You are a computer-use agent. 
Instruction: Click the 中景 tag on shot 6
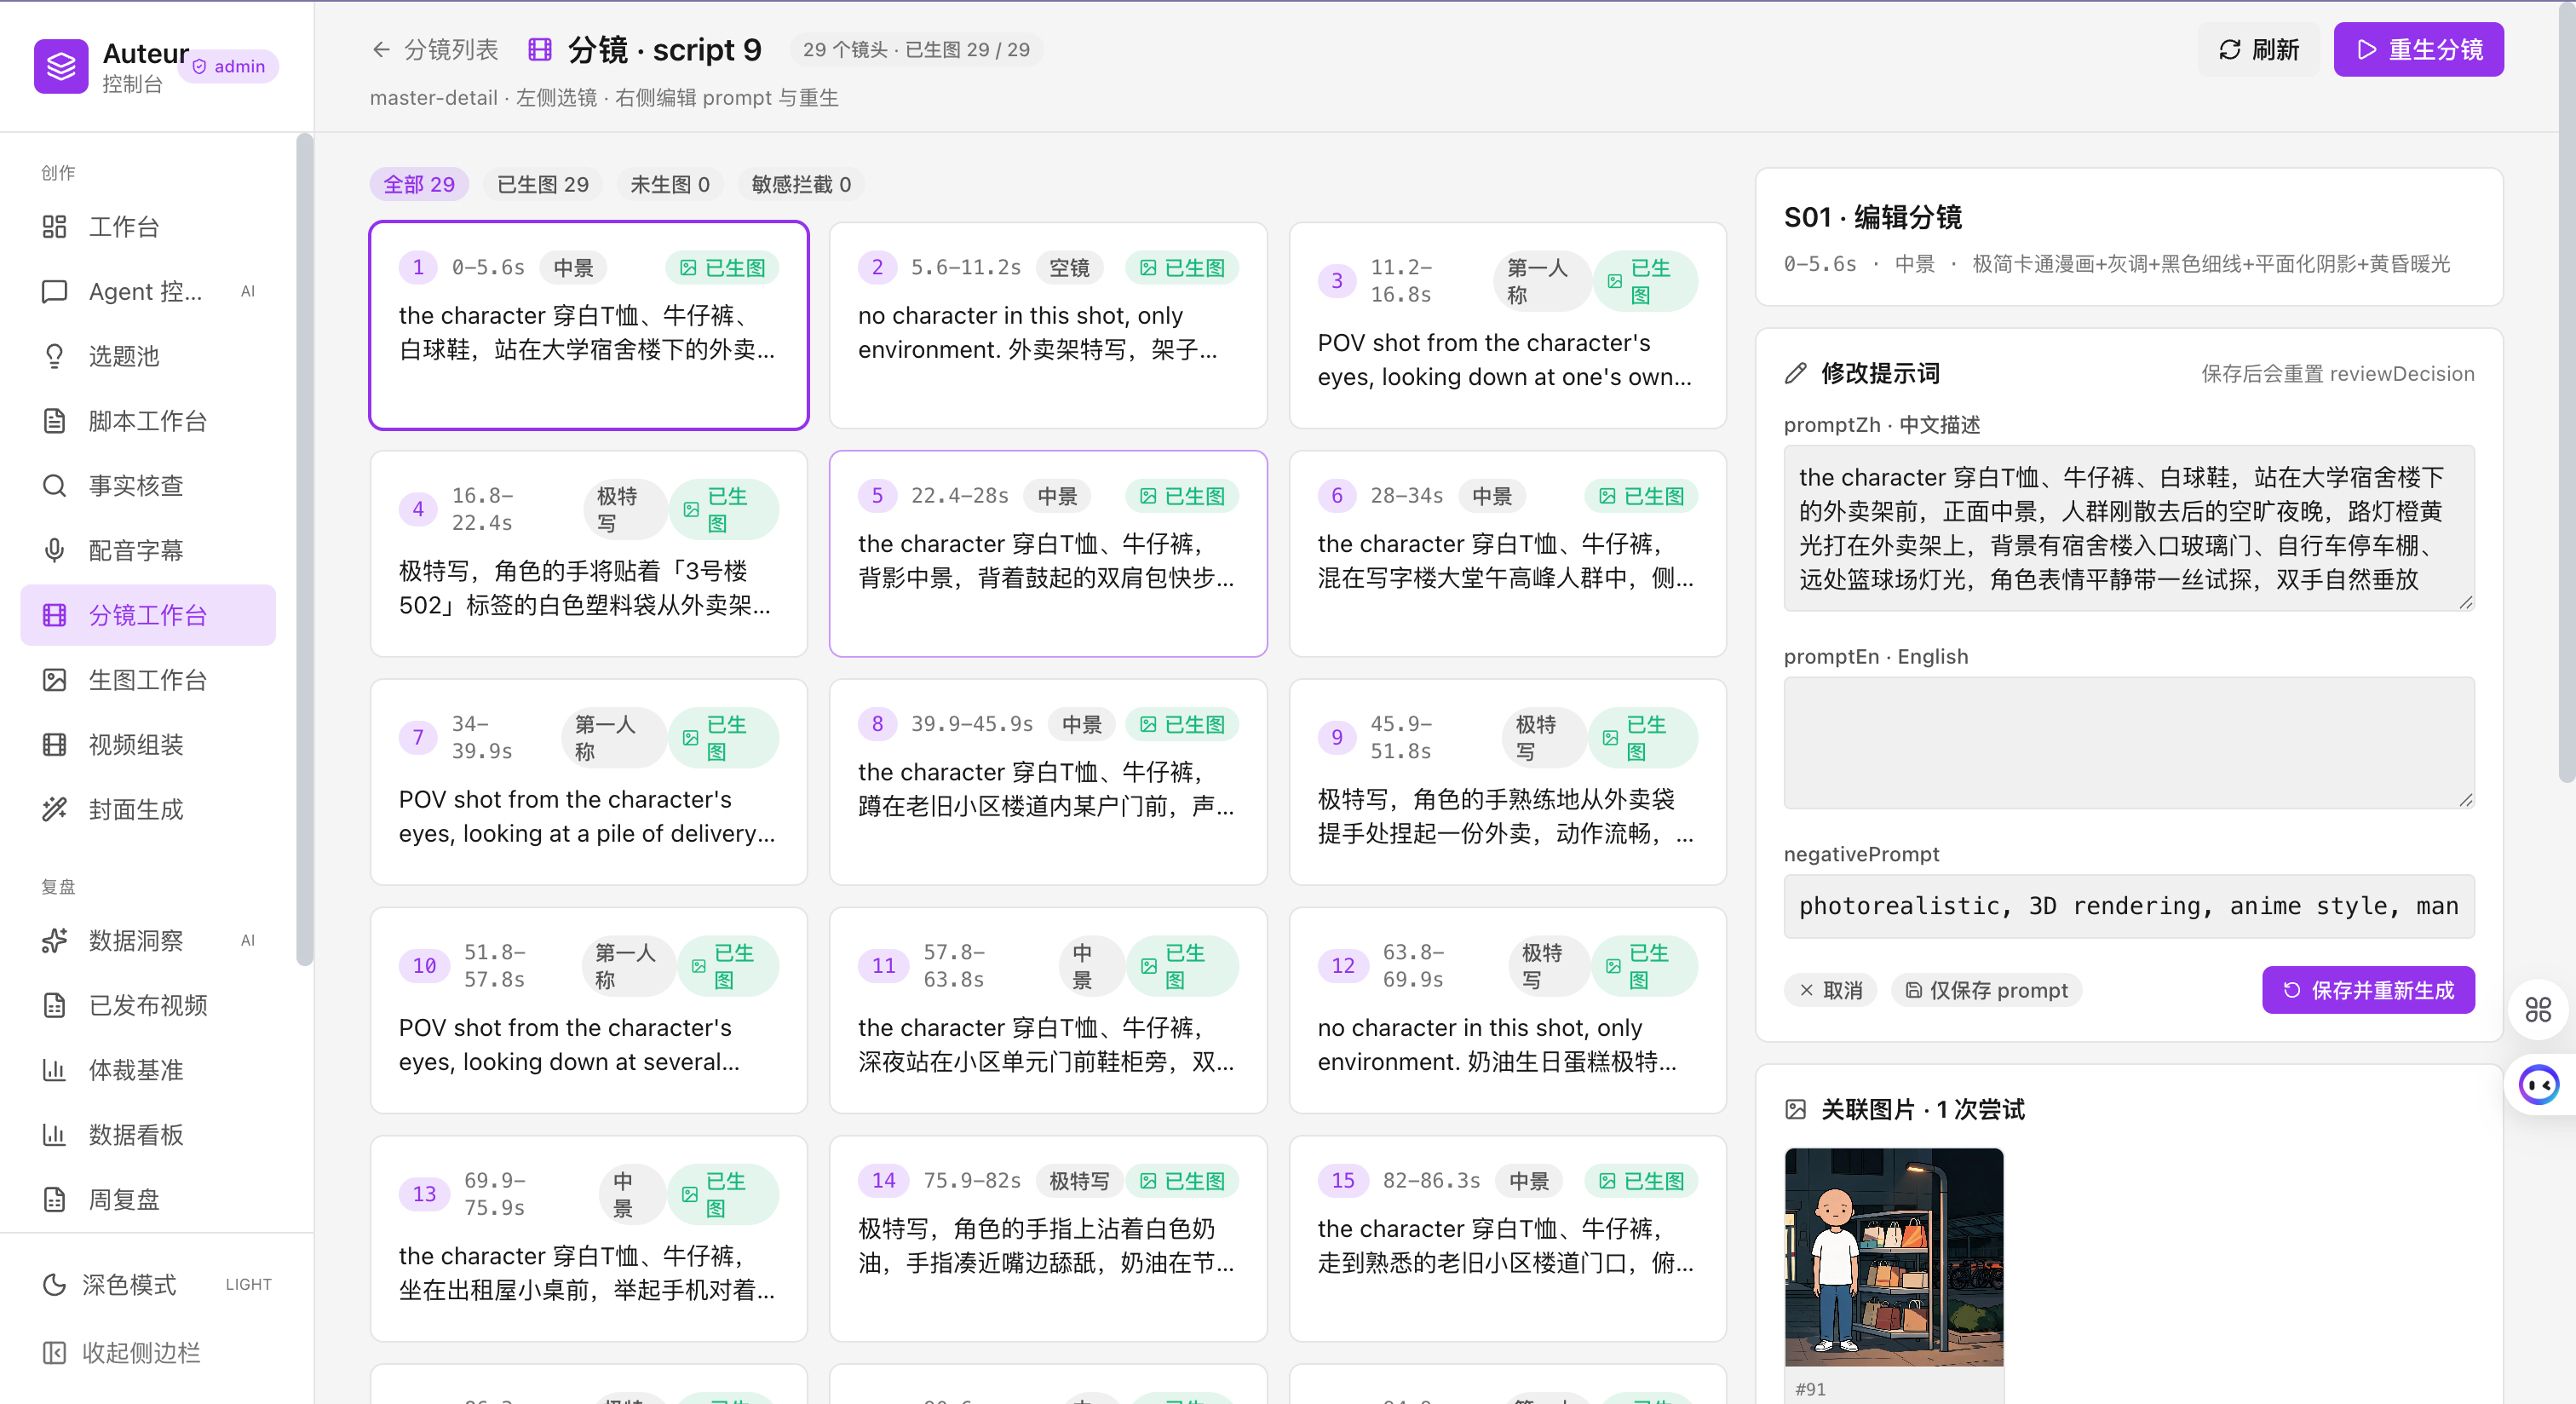[1492, 496]
